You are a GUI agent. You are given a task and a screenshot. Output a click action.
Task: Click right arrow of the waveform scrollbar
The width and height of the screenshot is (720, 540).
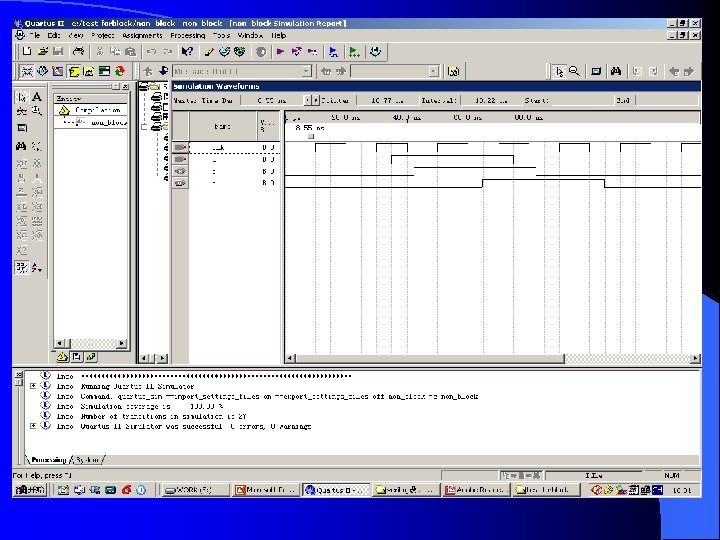(696, 358)
